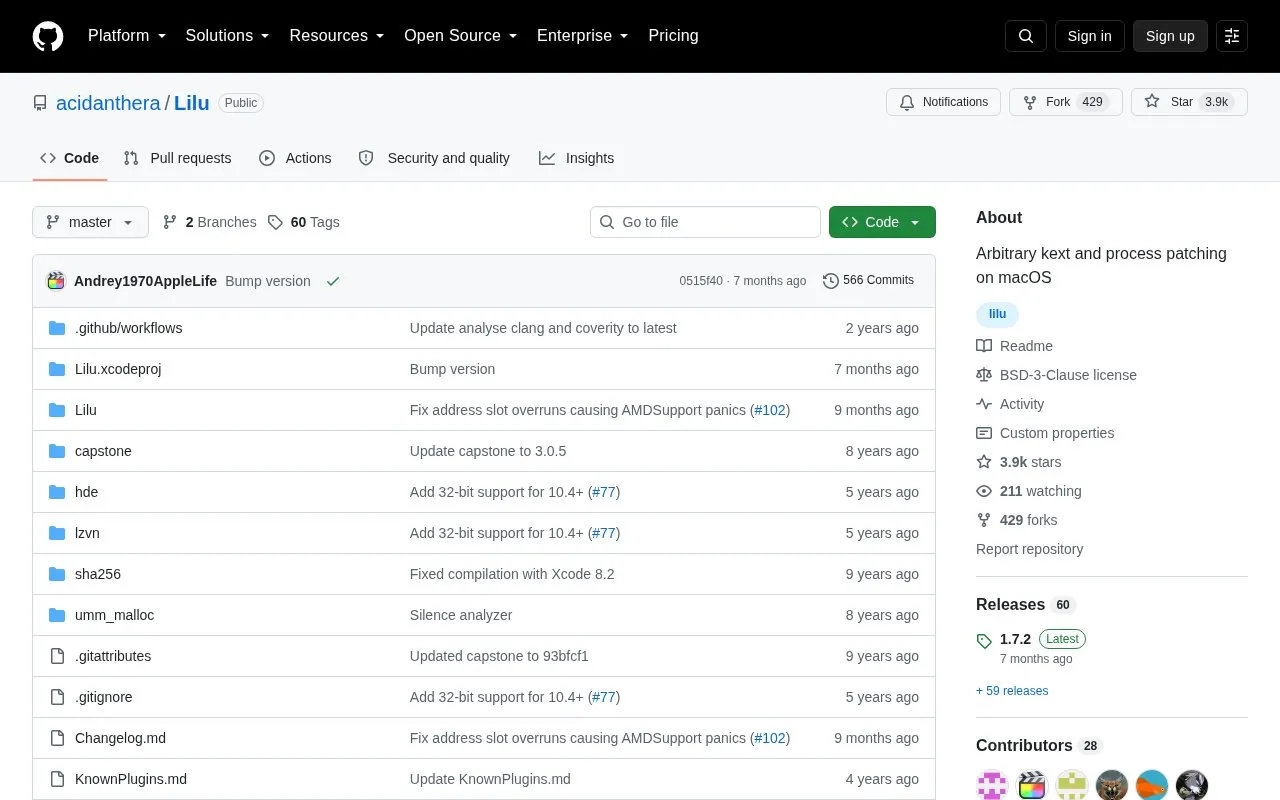The height and width of the screenshot is (800, 1280).
Task: Open the 211 watching link
Action: pyautogui.click(x=1028, y=491)
